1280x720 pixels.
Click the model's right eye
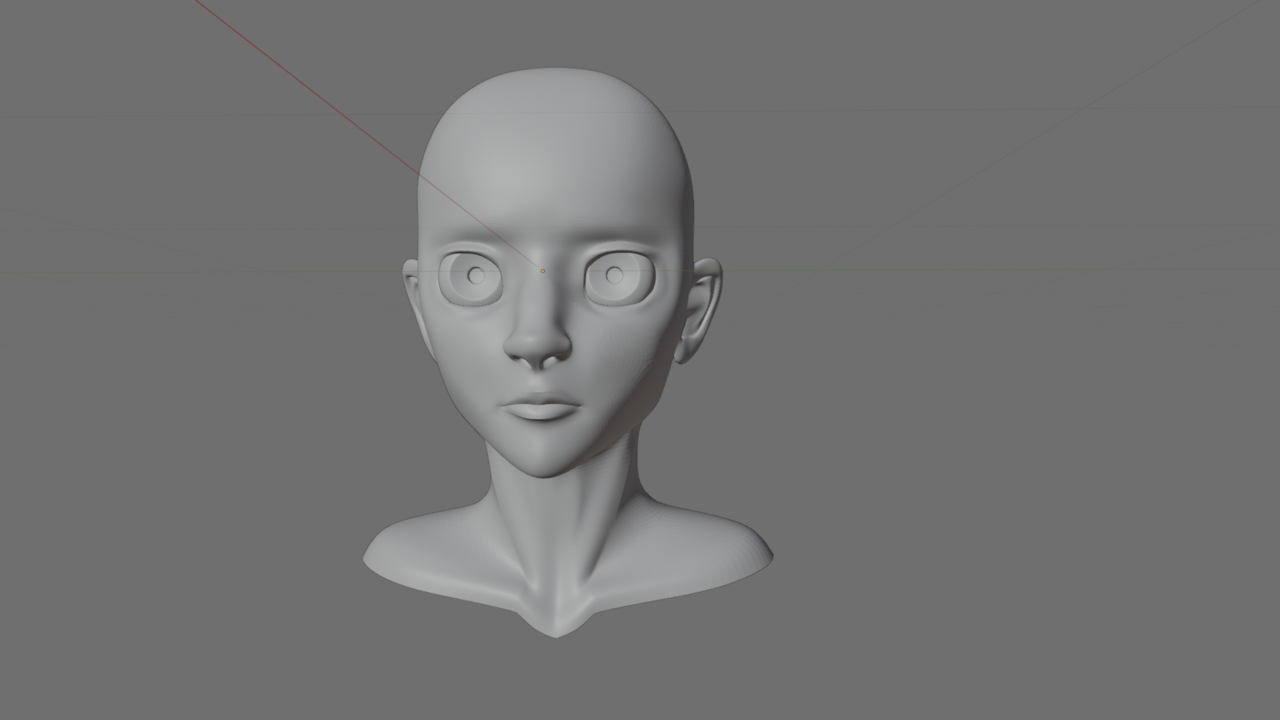472,275
